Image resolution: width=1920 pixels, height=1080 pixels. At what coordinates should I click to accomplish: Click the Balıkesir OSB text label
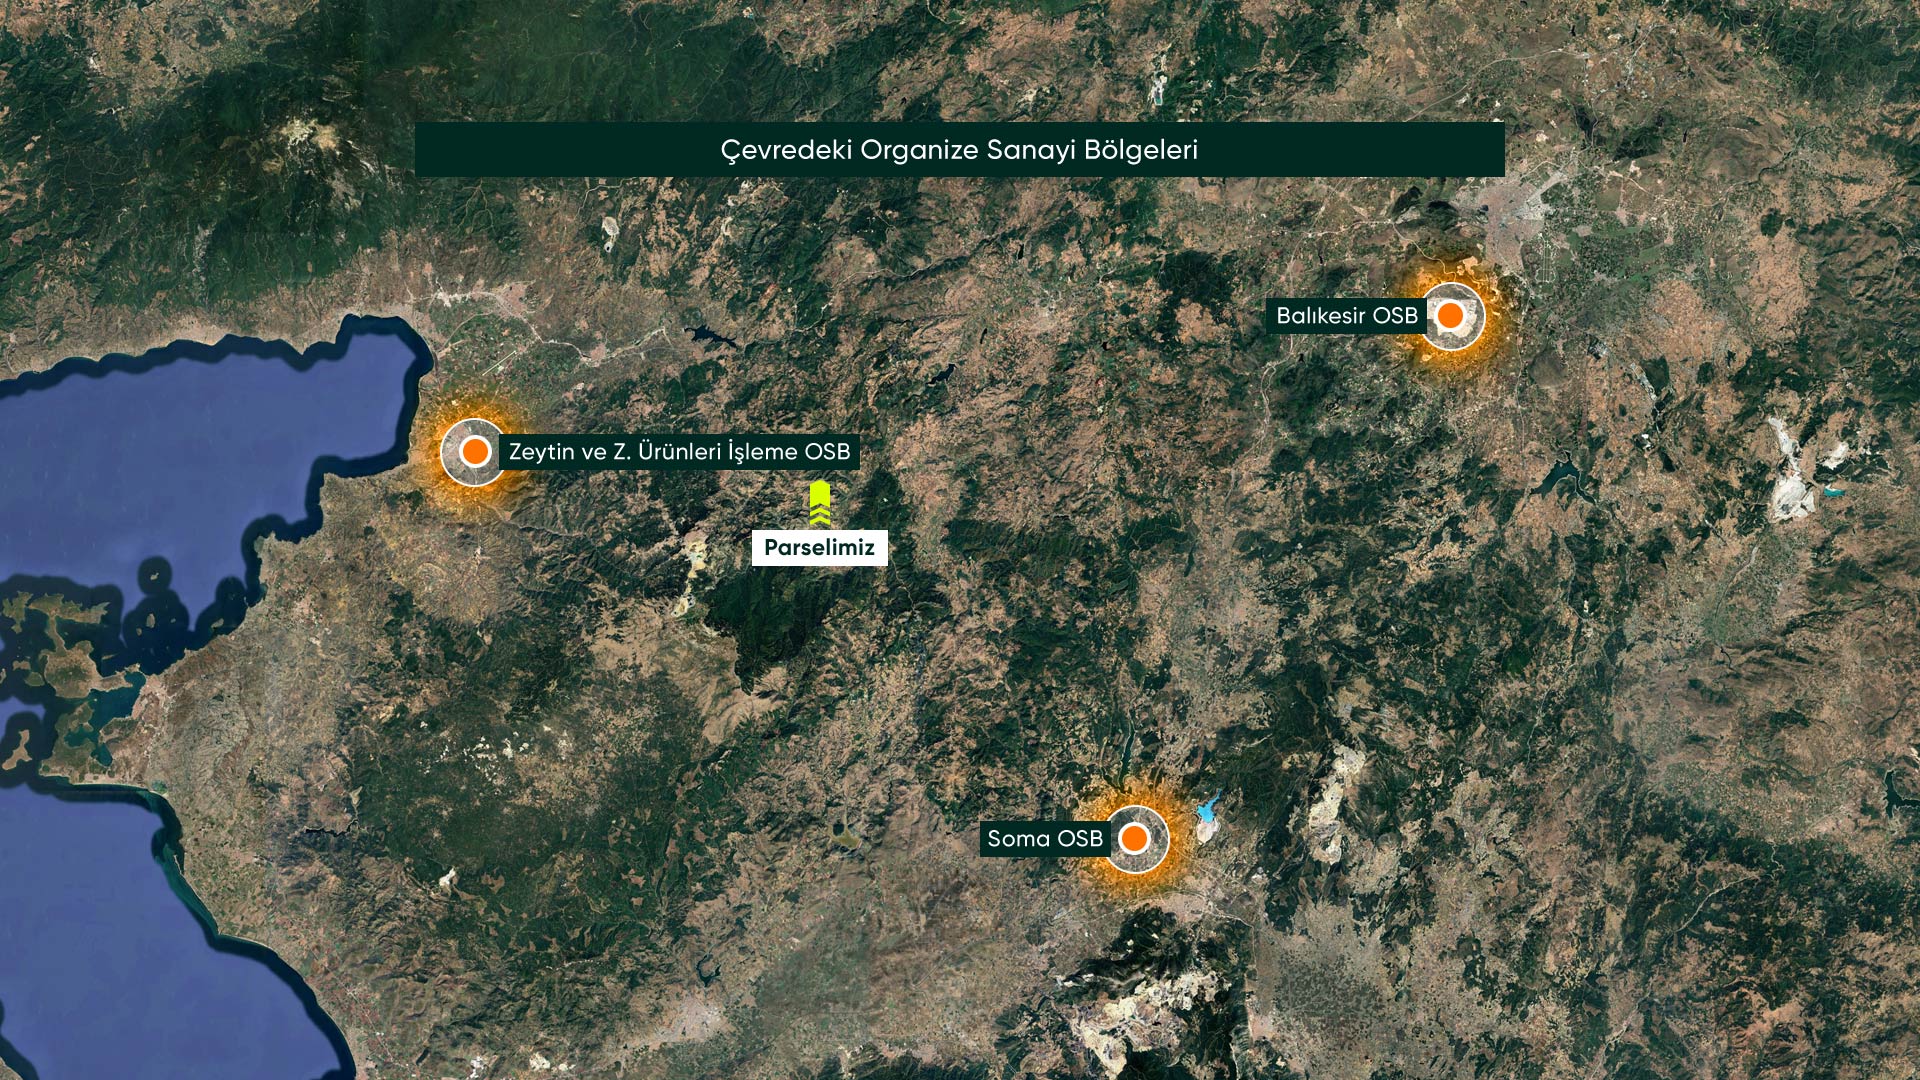pyautogui.click(x=1346, y=316)
